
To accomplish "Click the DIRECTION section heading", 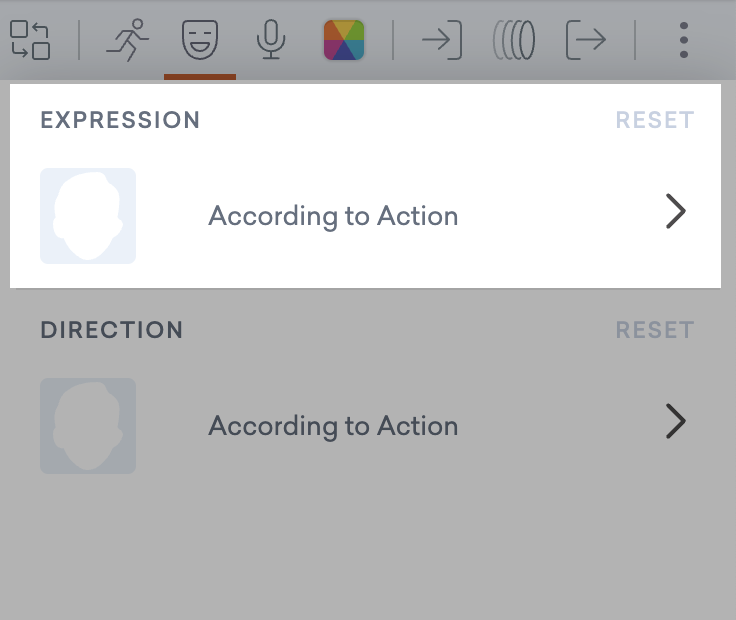I will tap(112, 330).
